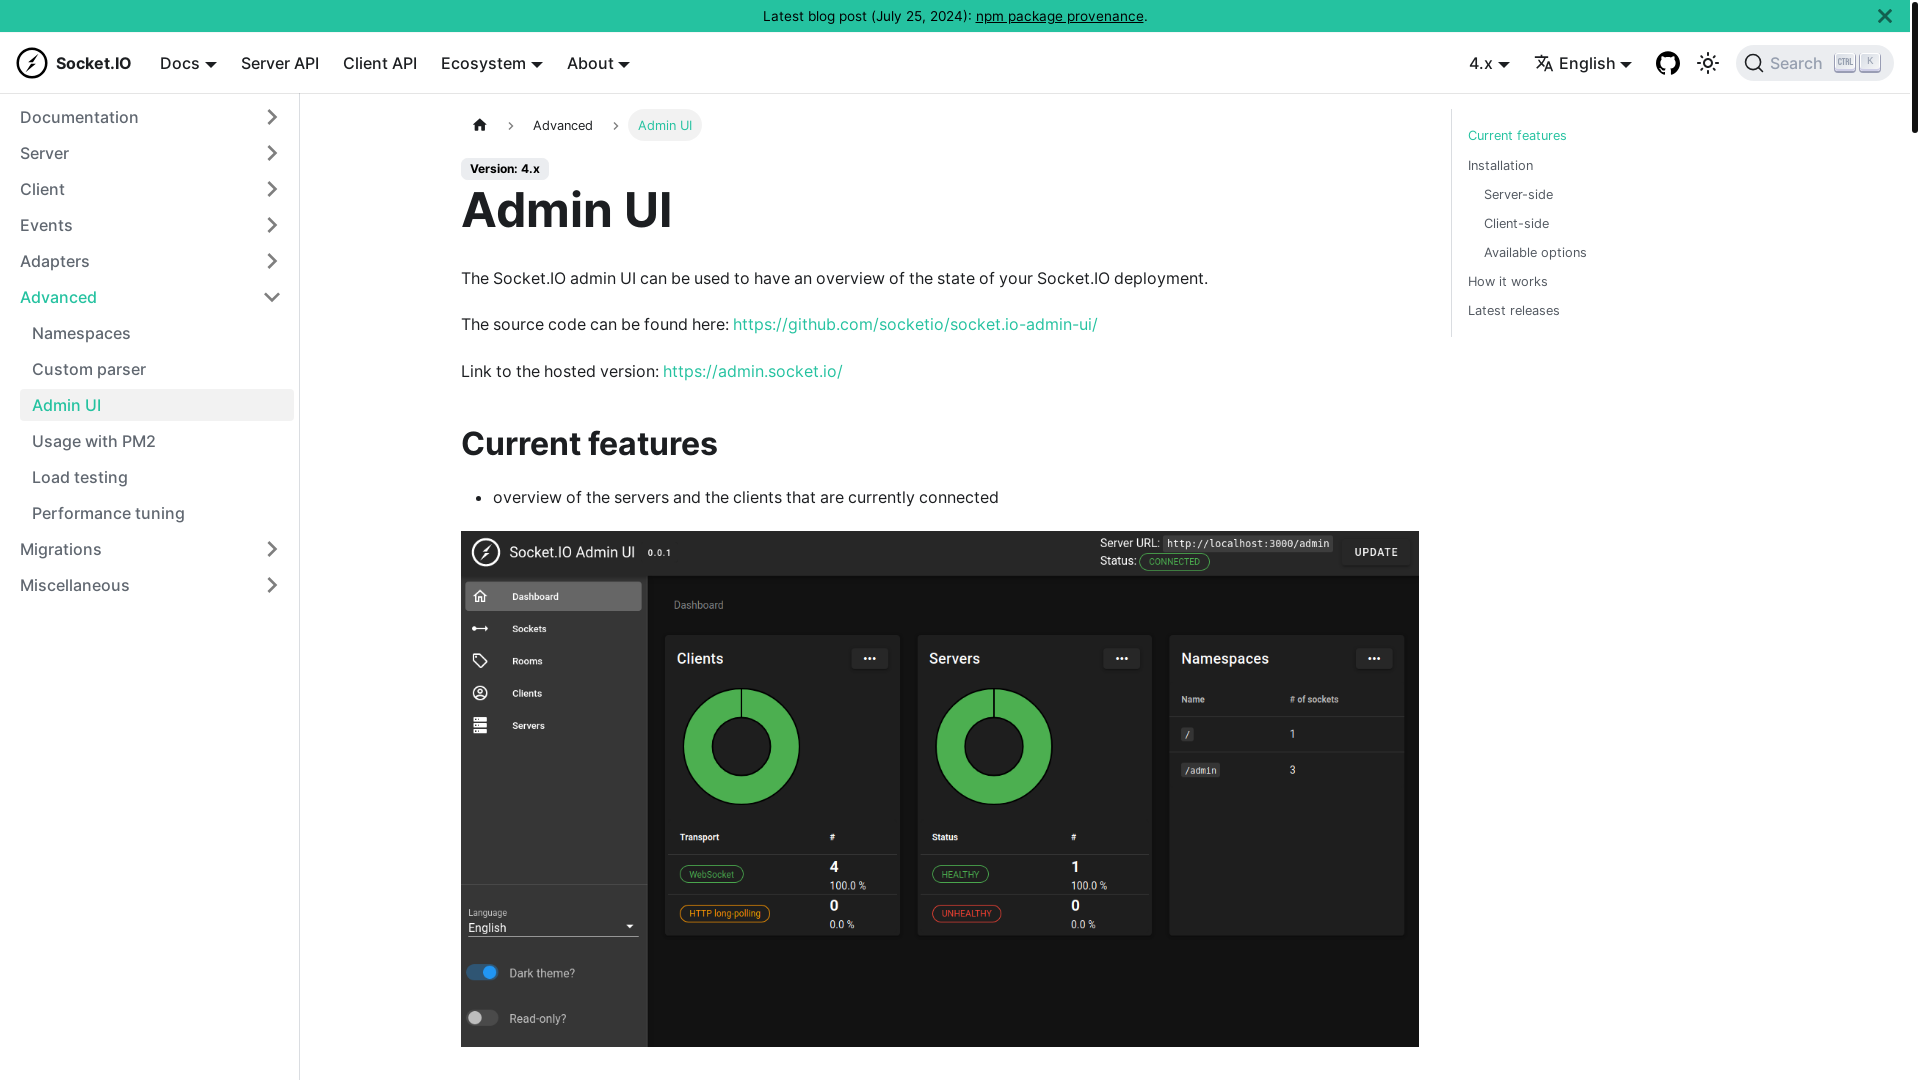
Task: Expand the Events sidebar category
Action: point(272,225)
